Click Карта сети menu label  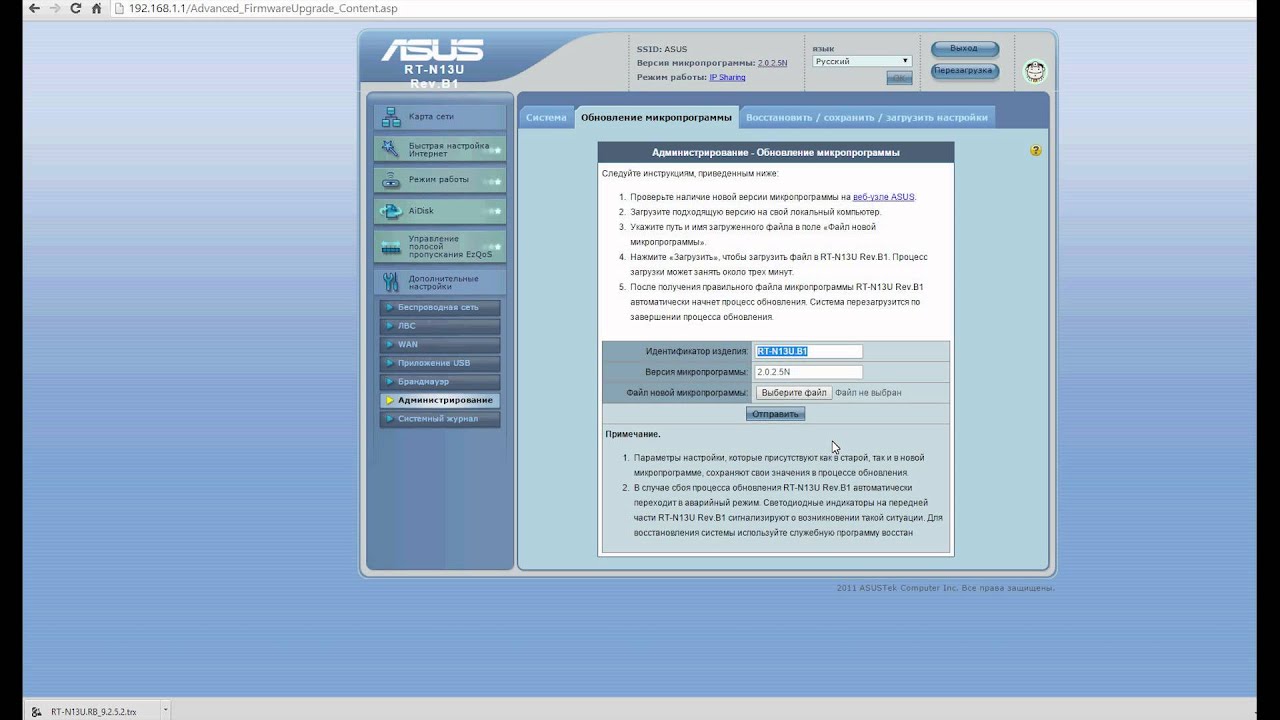(431, 117)
